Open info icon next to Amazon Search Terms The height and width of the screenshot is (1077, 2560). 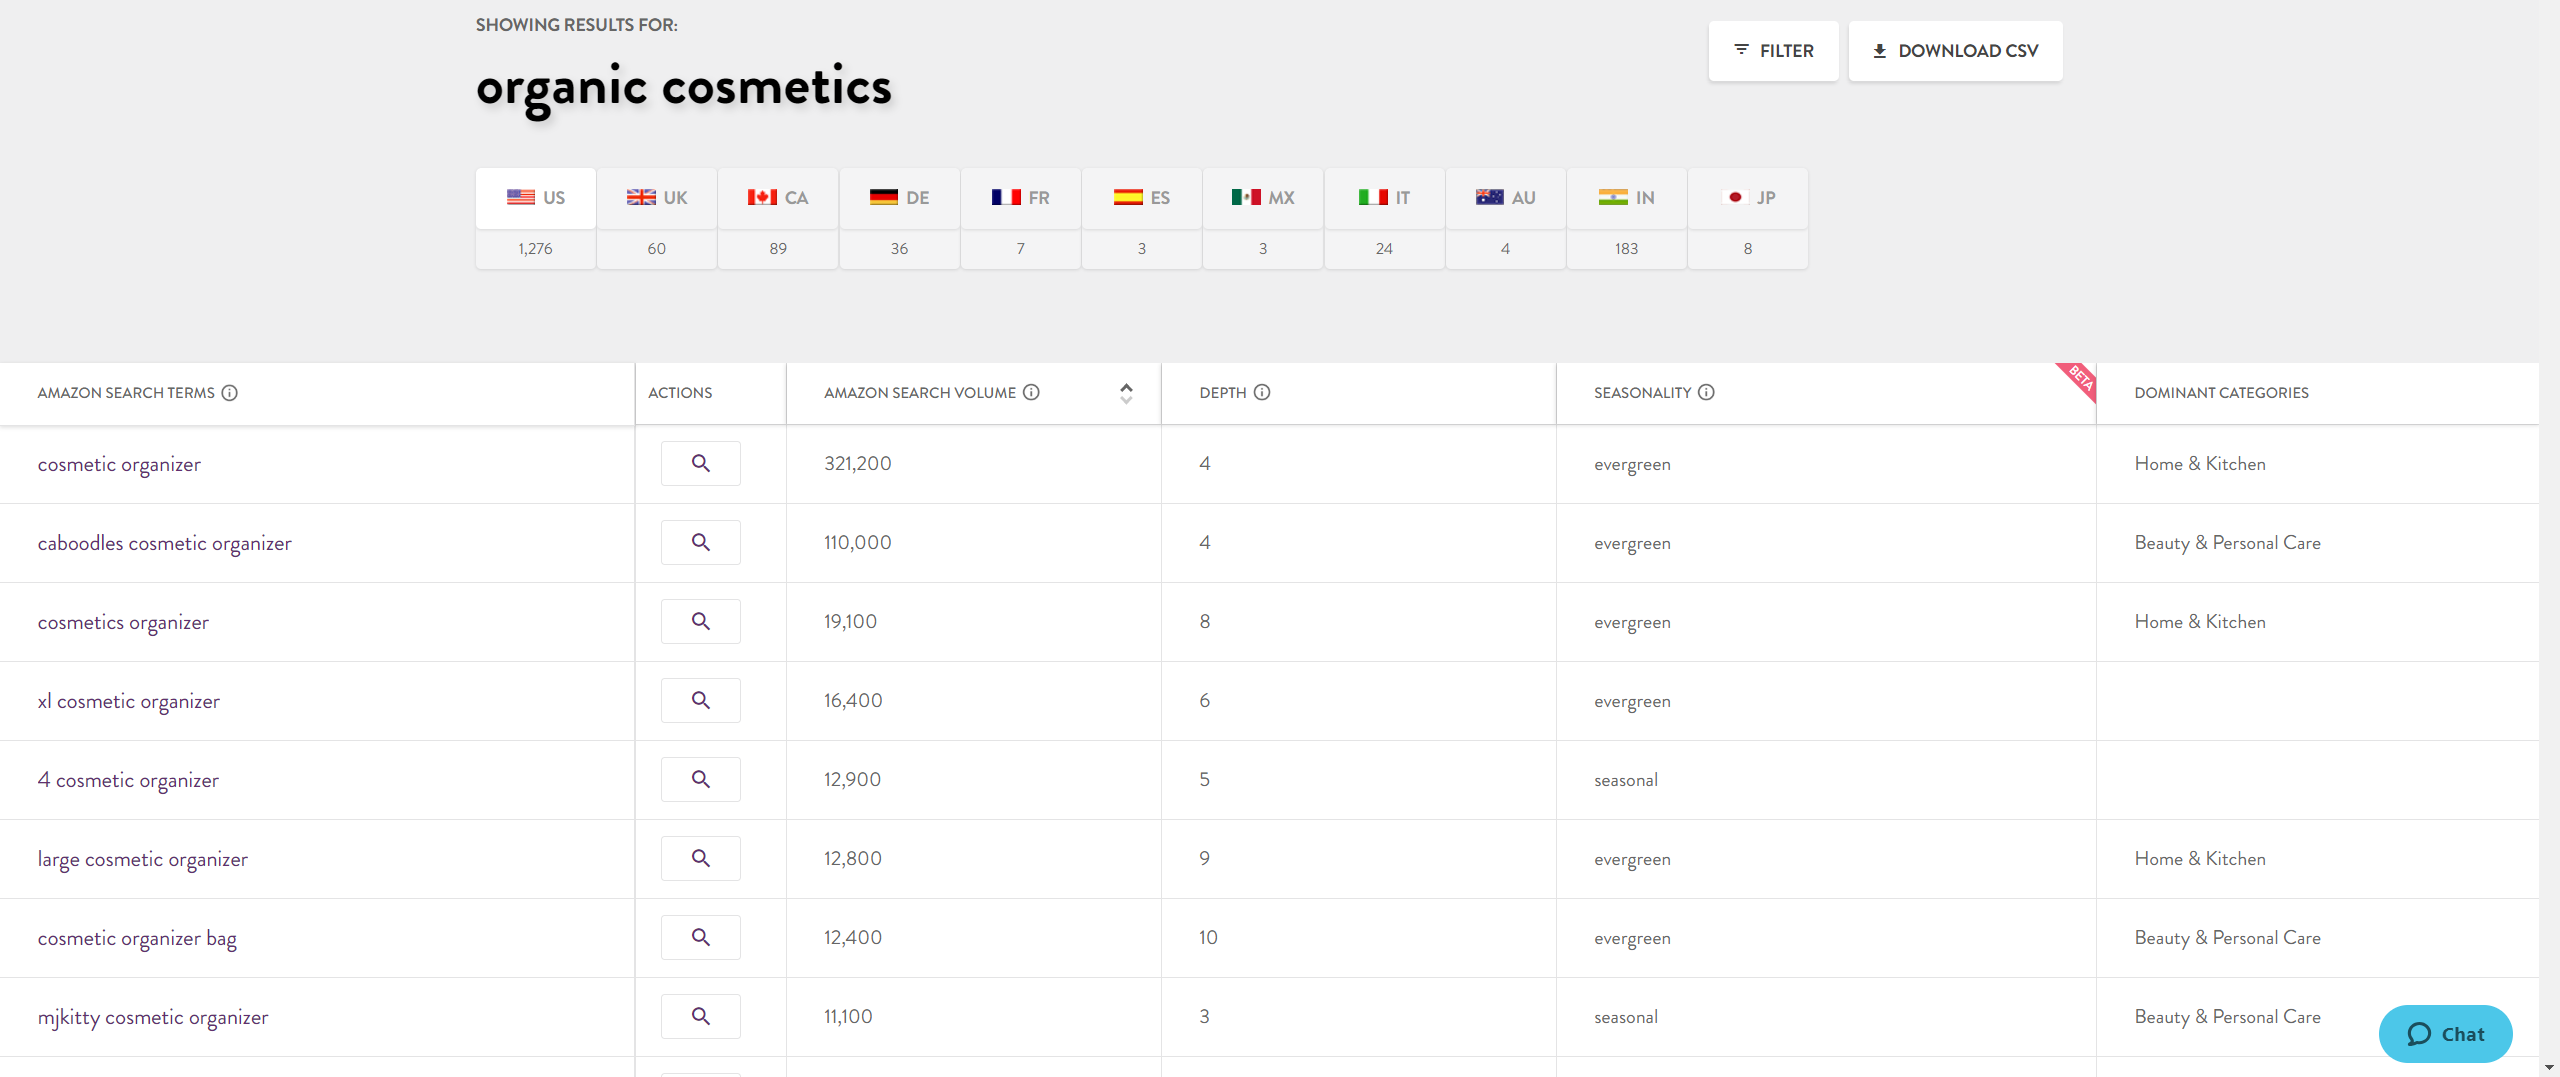(230, 393)
